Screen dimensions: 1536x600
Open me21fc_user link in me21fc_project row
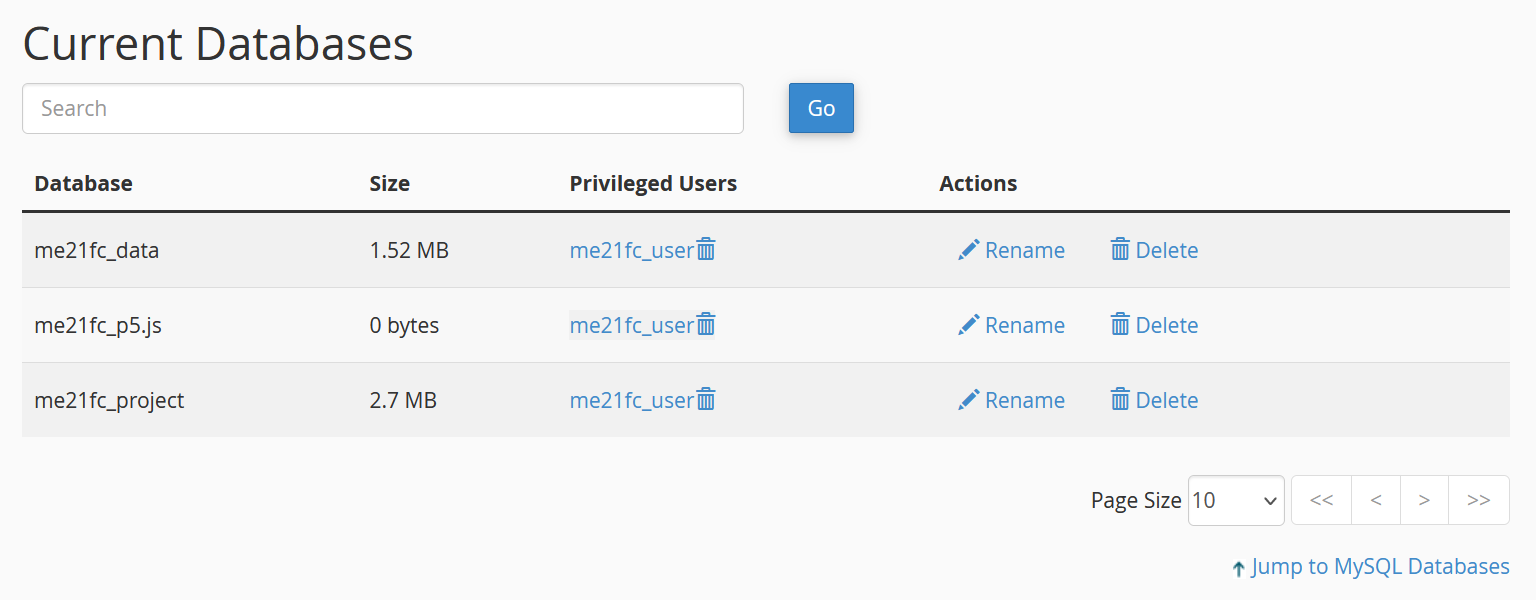(x=631, y=400)
